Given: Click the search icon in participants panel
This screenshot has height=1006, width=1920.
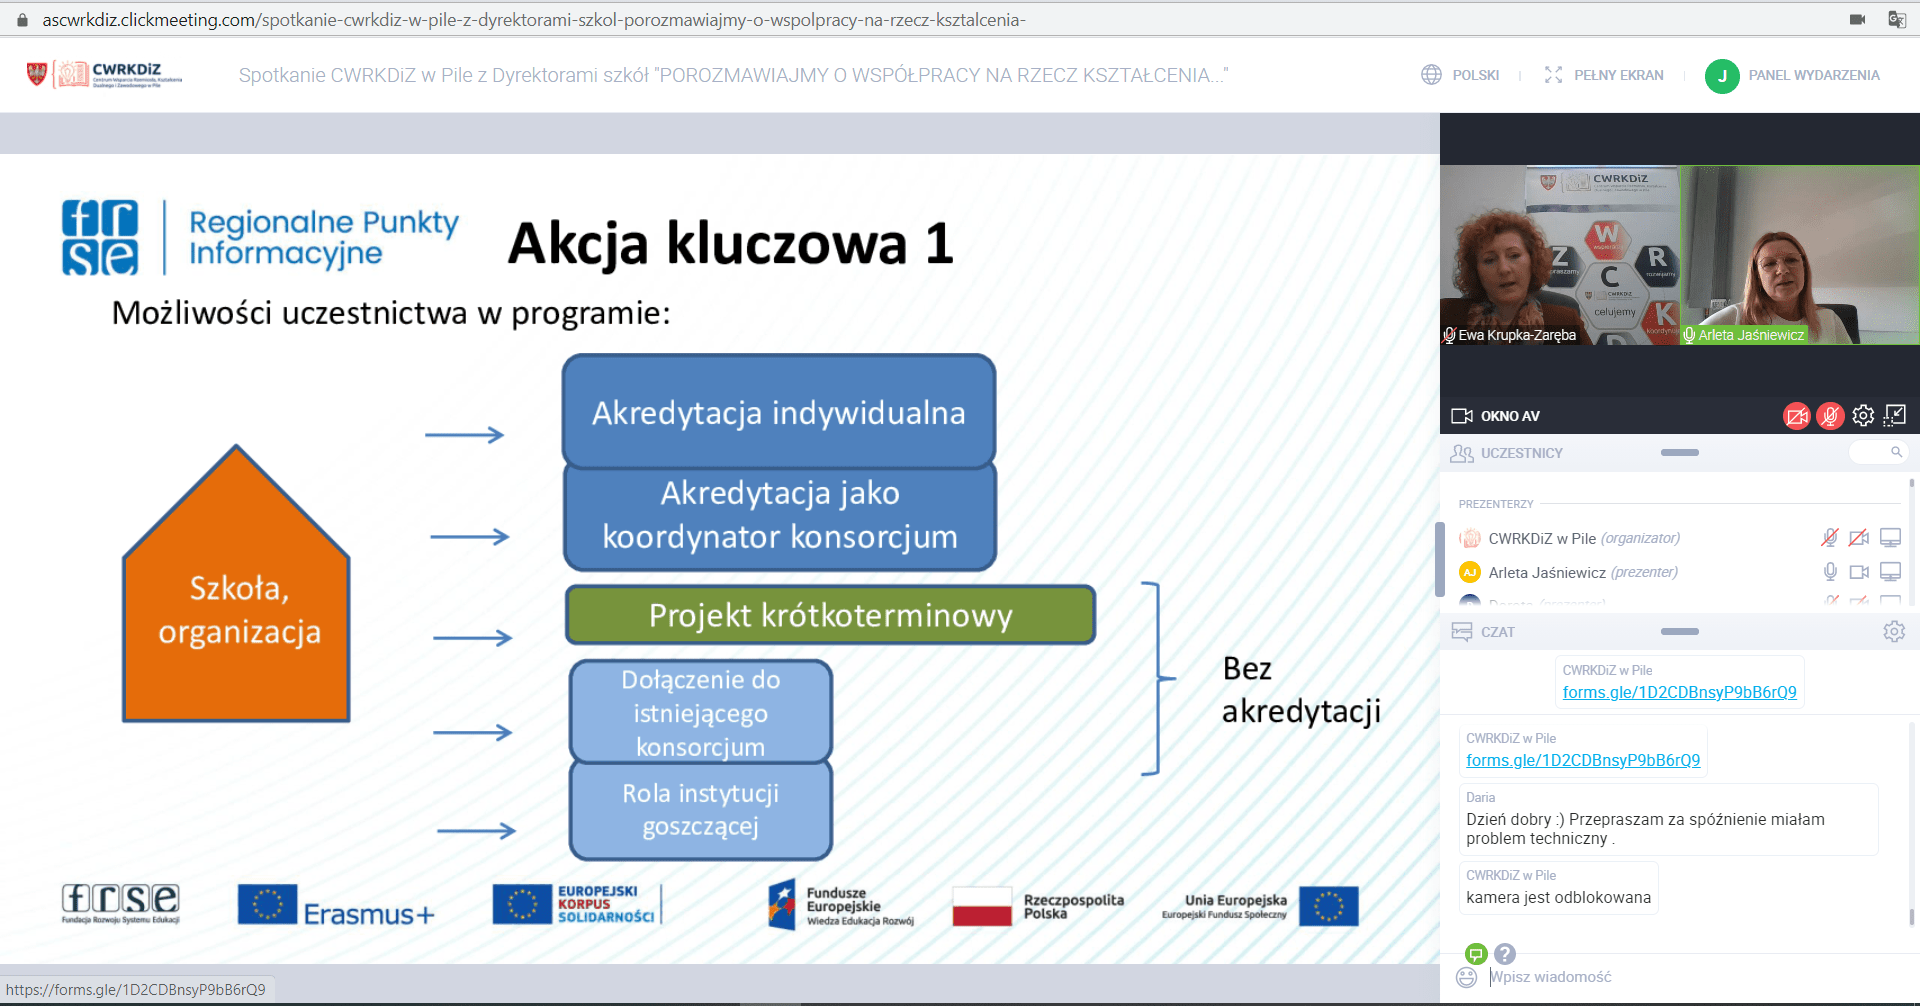Looking at the screenshot, I should (x=1896, y=453).
